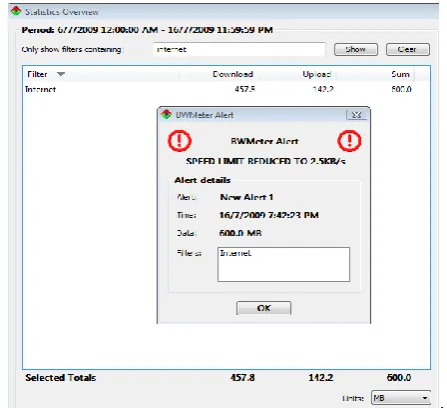Click the left red exclamation warning icon
The height and width of the screenshot is (408, 447).
tap(180, 141)
